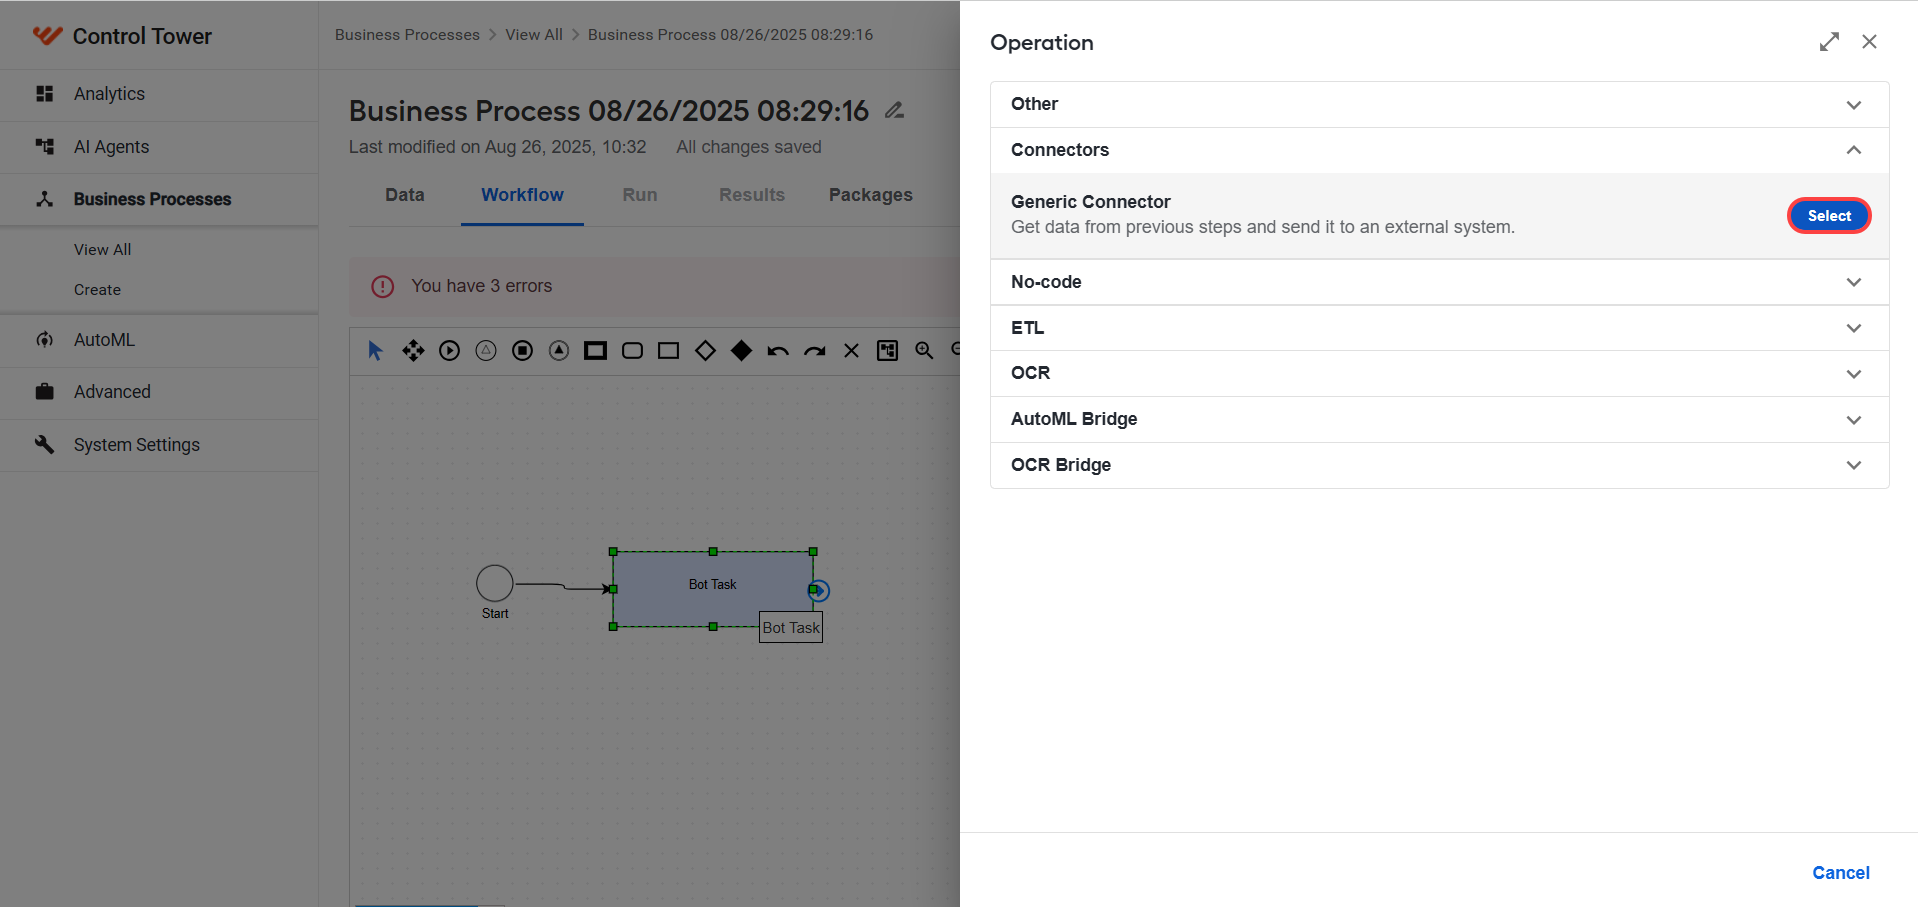Expand the OCR category

[x=1439, y=373]
